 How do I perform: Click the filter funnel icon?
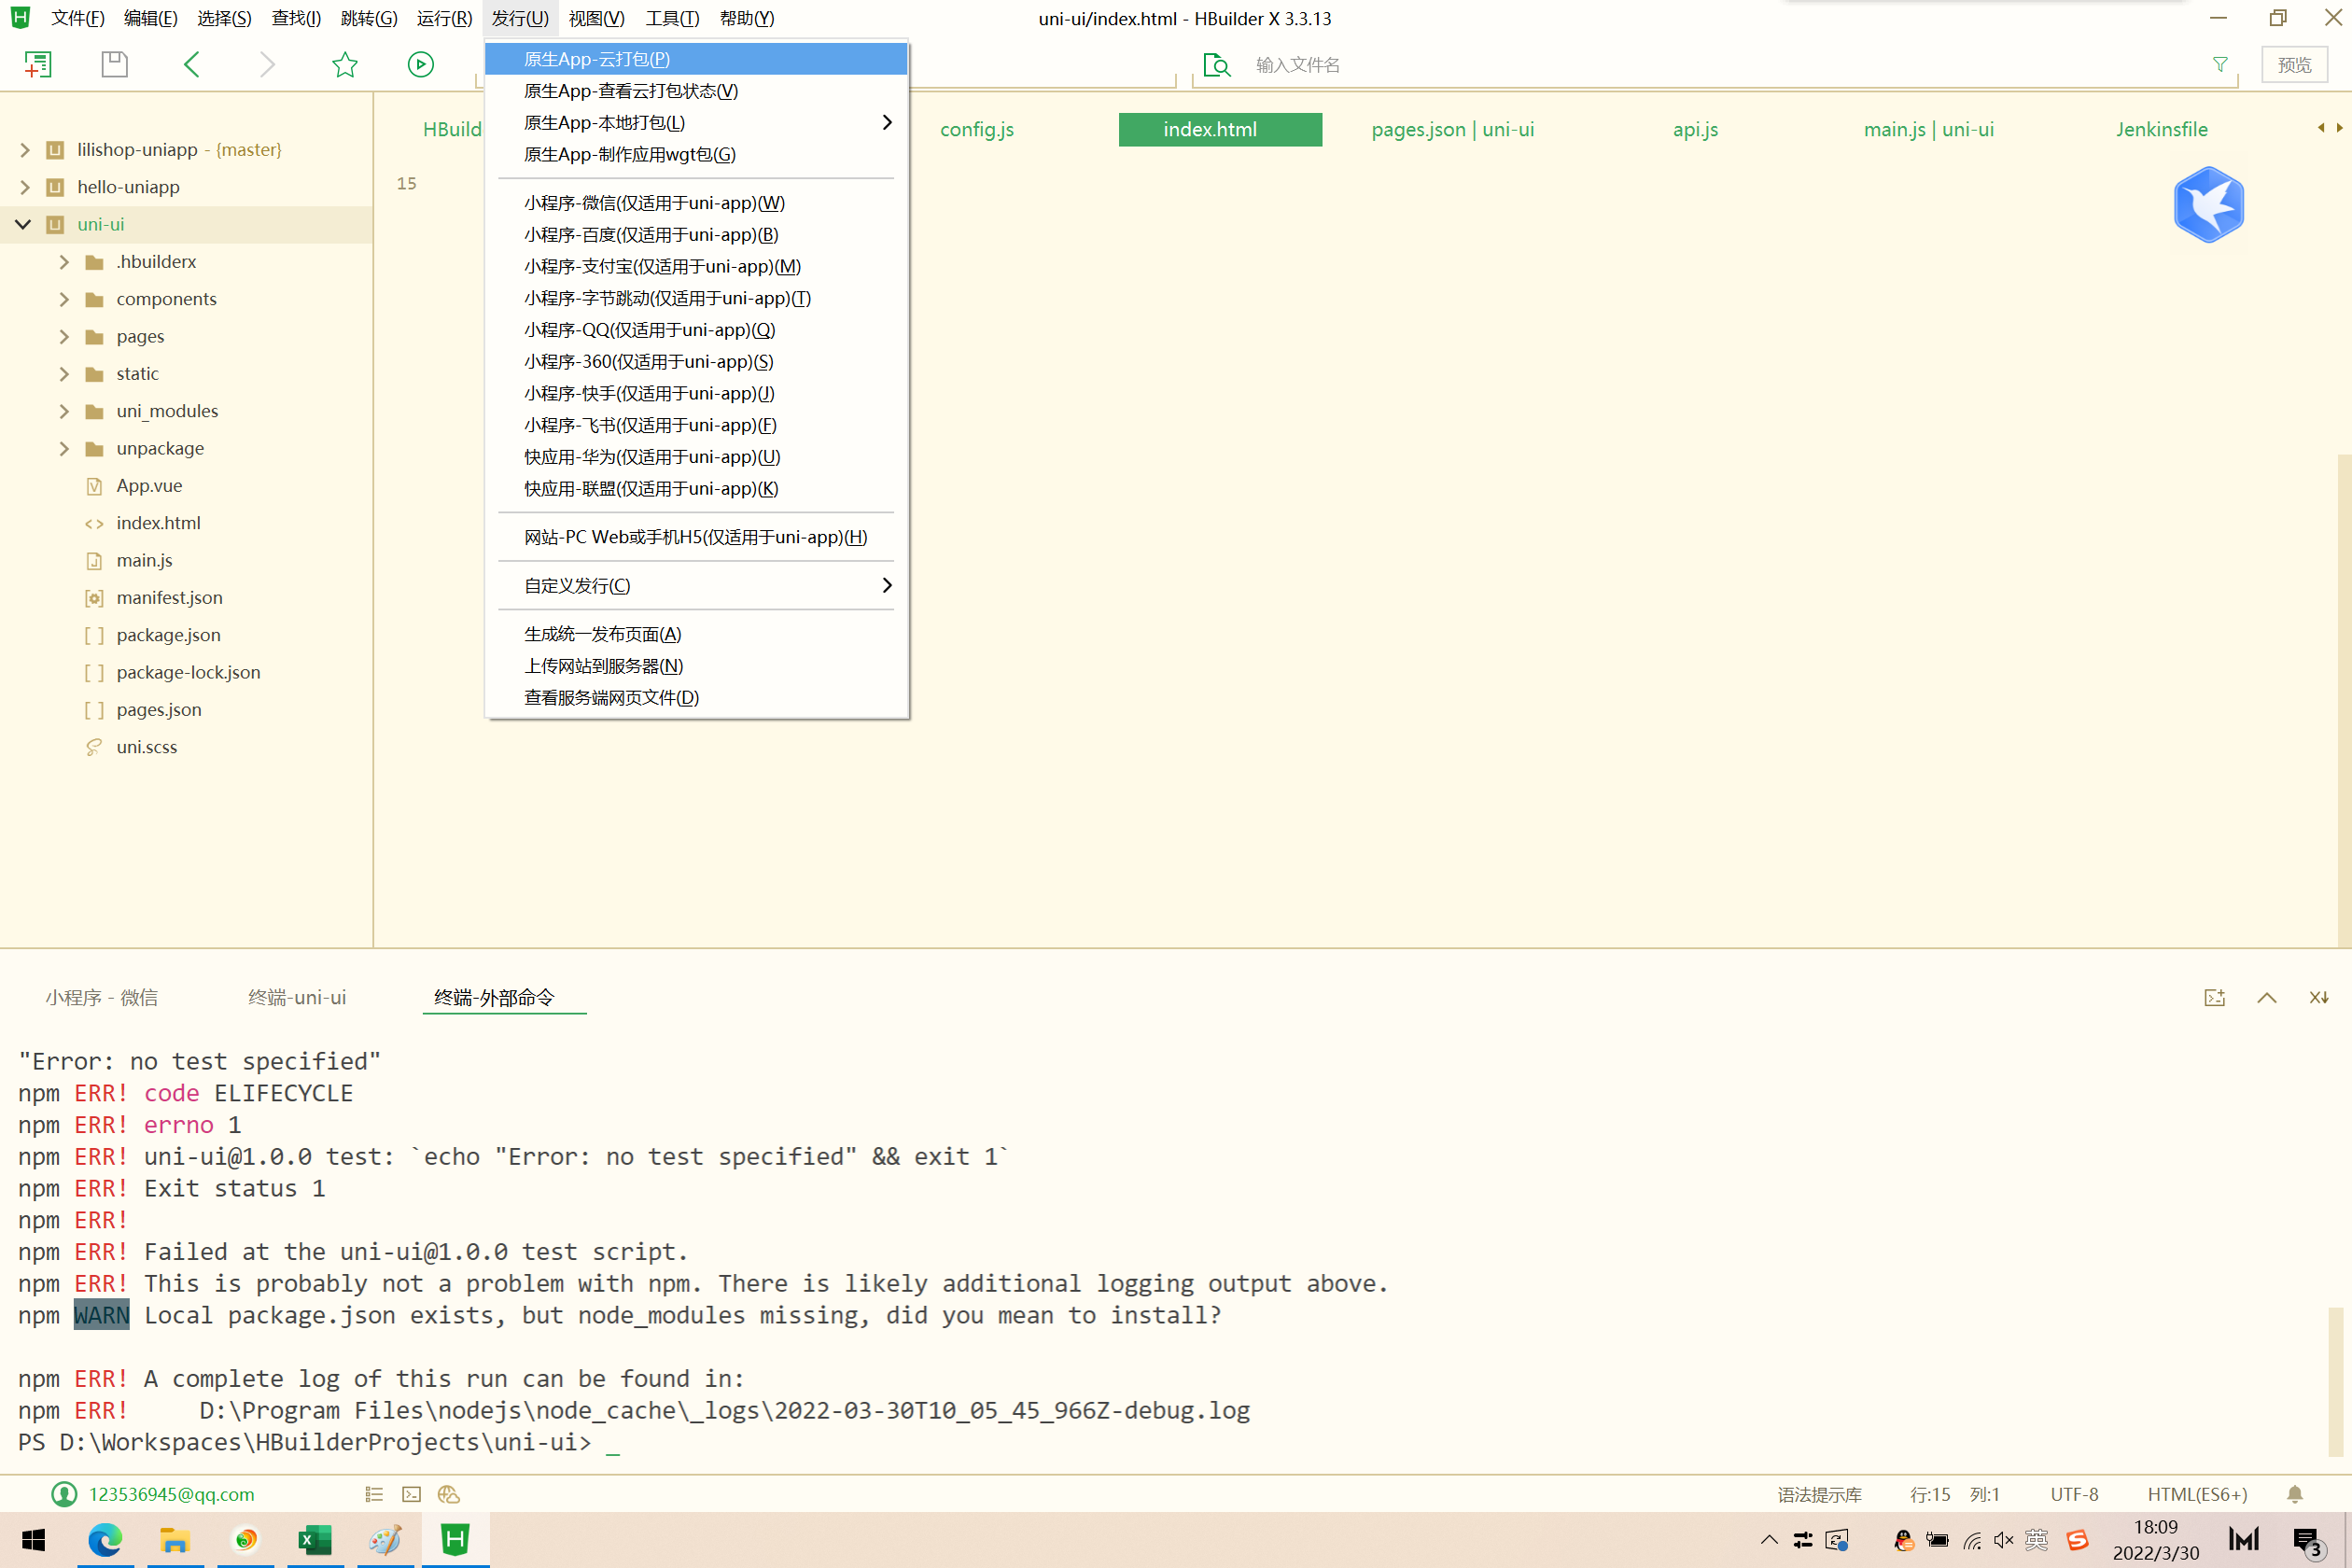(x=2220, y=65)
